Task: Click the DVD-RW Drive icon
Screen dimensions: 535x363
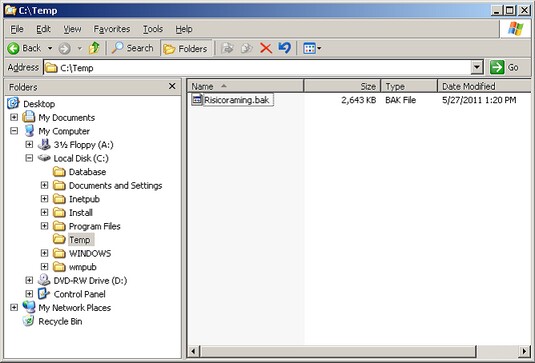Action: 44,280
